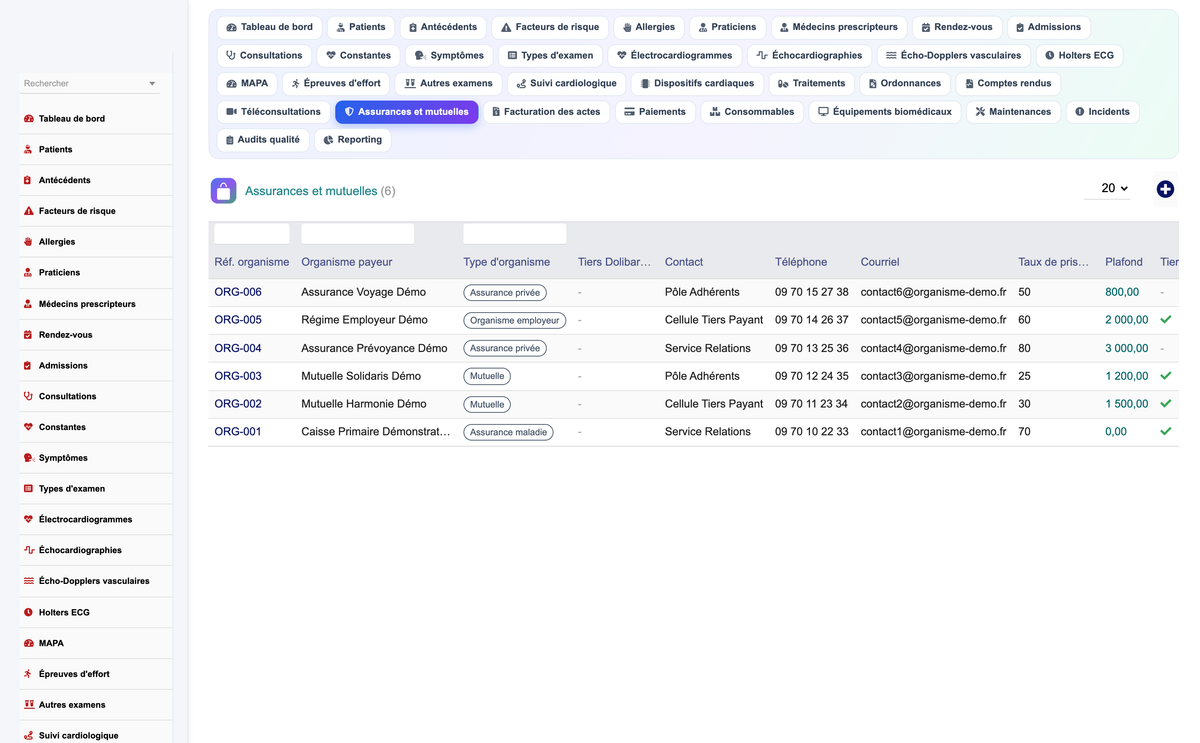Open organisme ORG-005 link
Screen dimensions: 1200x743
coord(238,320)
